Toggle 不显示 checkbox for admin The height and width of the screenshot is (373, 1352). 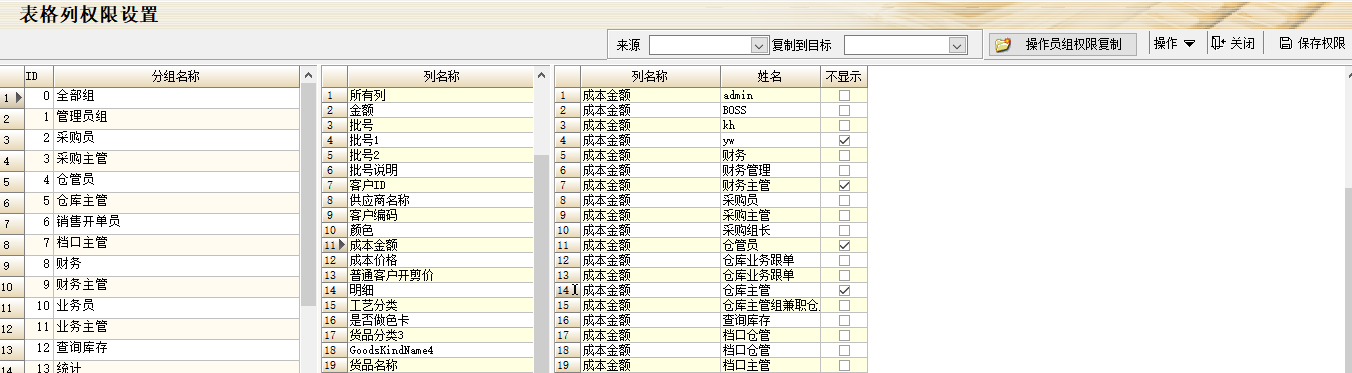pyautogui.click(x=844, y=95)
